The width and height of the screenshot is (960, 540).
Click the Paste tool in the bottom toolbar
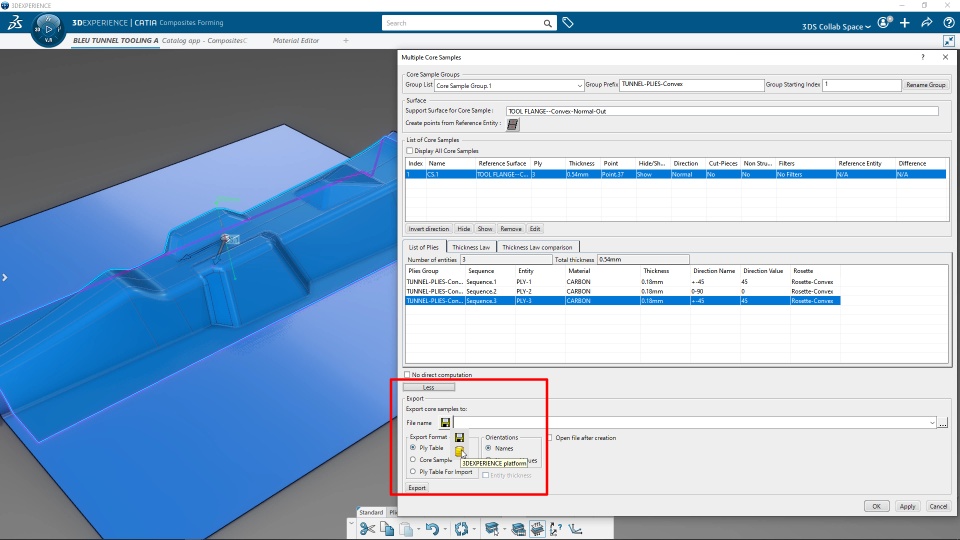(406, 528)
